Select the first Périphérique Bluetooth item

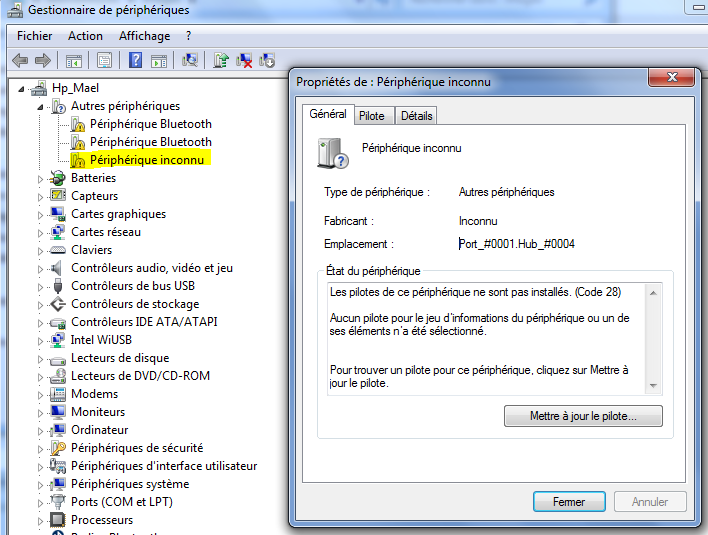coord(150,124)
